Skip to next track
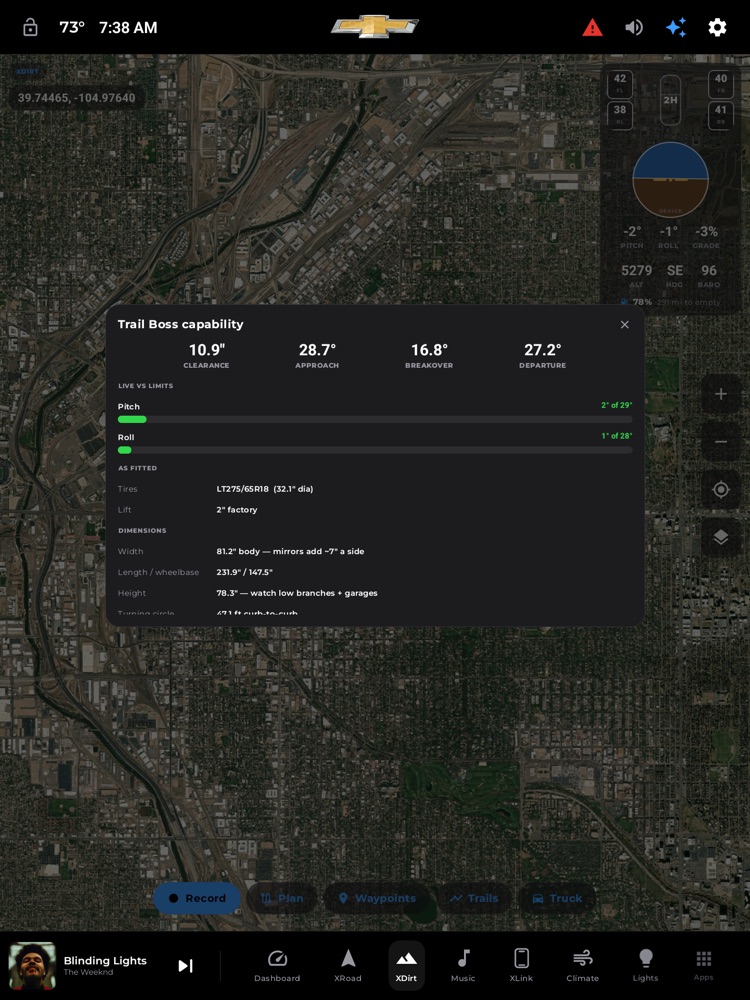Image resolution: width=750 pixels, height=1000 pixels. [x=185, y=966]
